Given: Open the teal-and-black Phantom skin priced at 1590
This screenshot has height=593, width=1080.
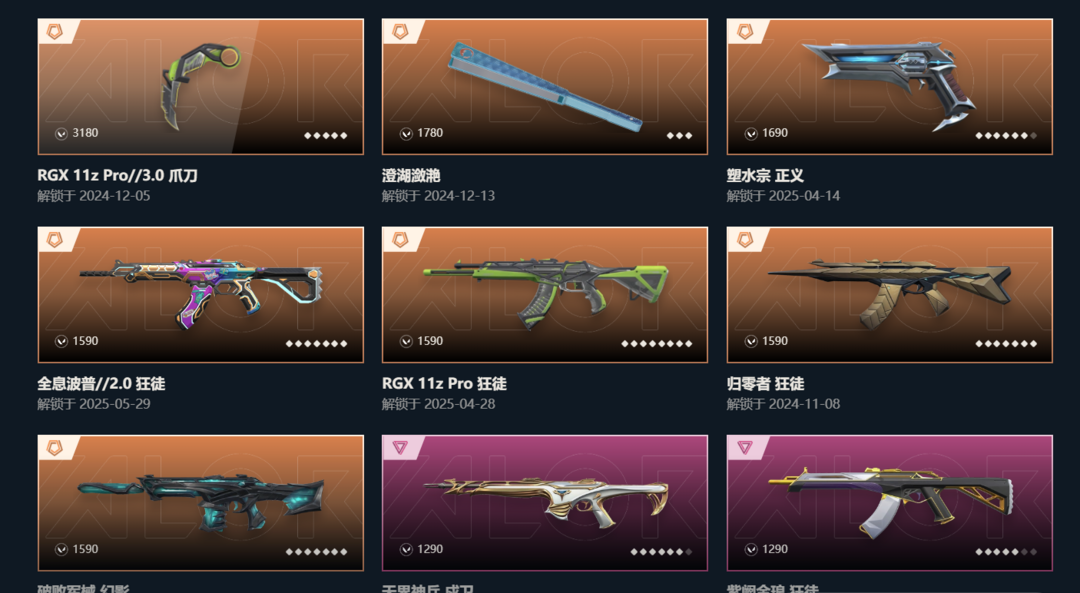Looking at the screenshot, I should 200,503.
